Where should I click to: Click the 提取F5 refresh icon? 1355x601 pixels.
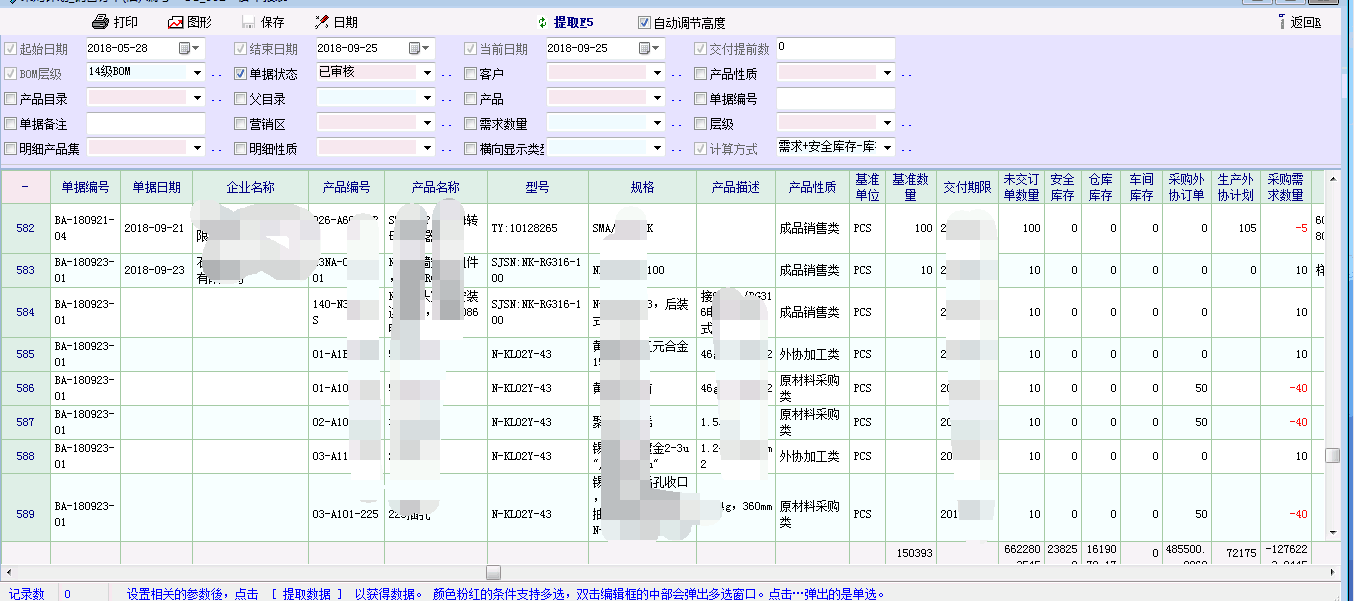pyautogui.click(x=543, y=22)
